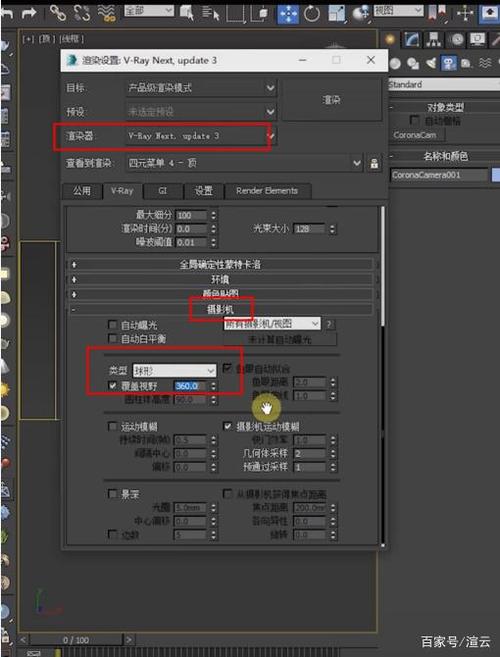Click the 0 / 100 time slider
500x657 pixels.
pyautogui.click(x=76, y=640)
